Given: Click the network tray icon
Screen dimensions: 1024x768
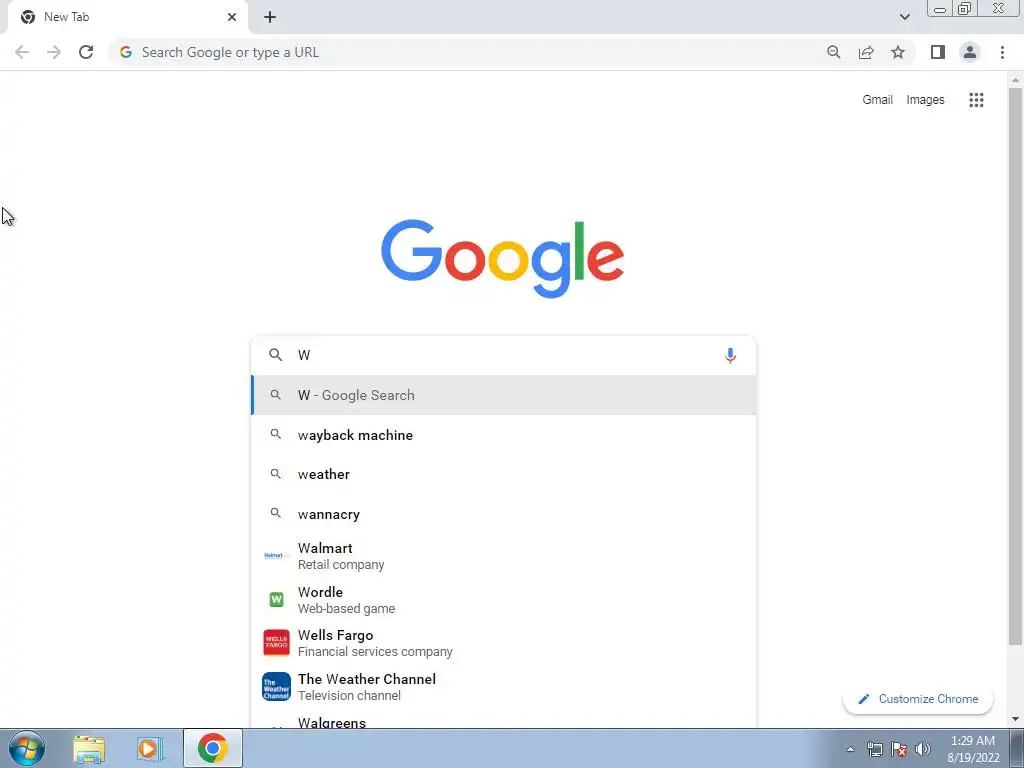Looking at the screenshot, I should tap(874, 749).
